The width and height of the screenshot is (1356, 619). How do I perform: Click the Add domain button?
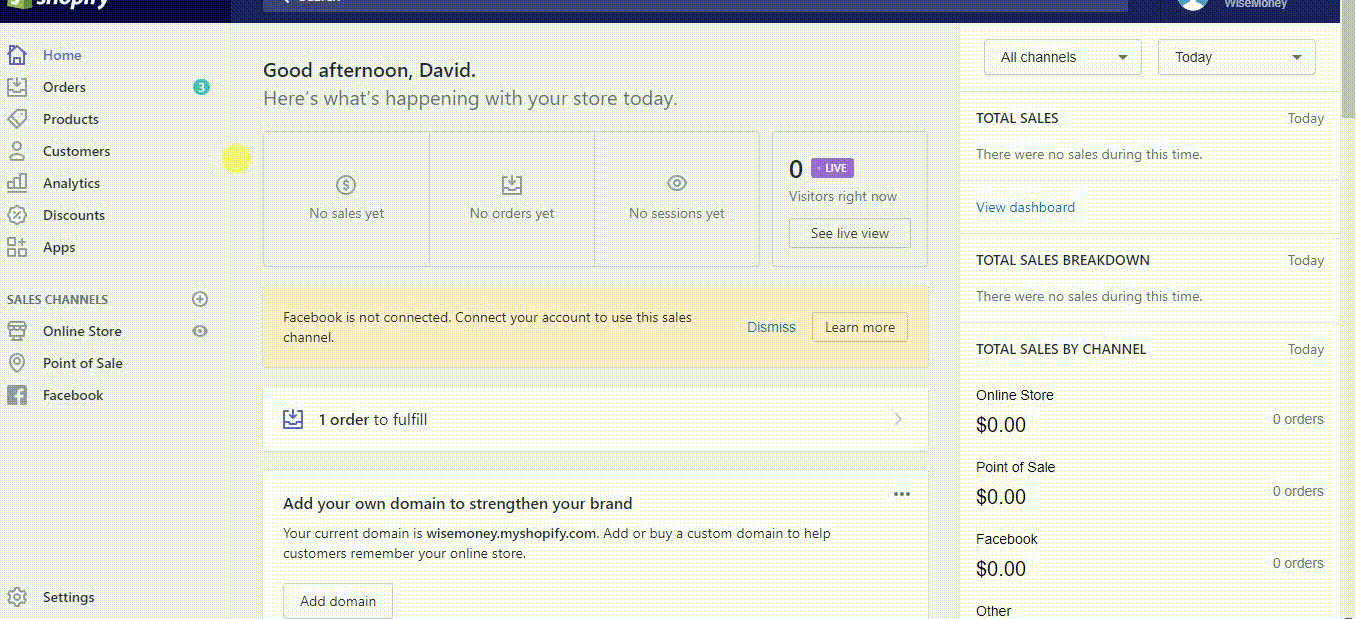(338, 601)
